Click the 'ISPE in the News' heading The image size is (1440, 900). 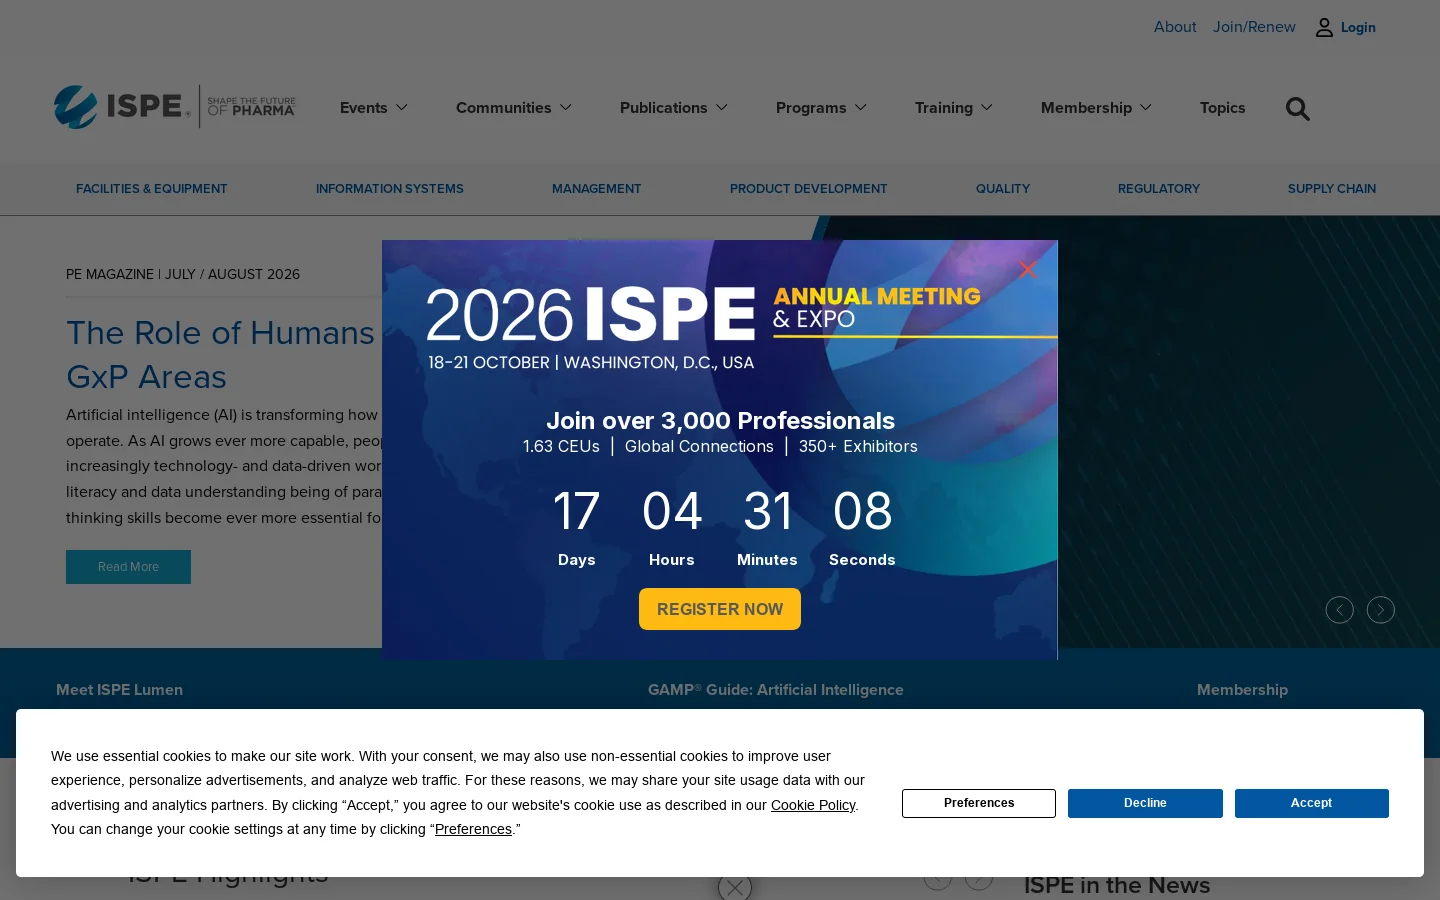pos(1117,885)
